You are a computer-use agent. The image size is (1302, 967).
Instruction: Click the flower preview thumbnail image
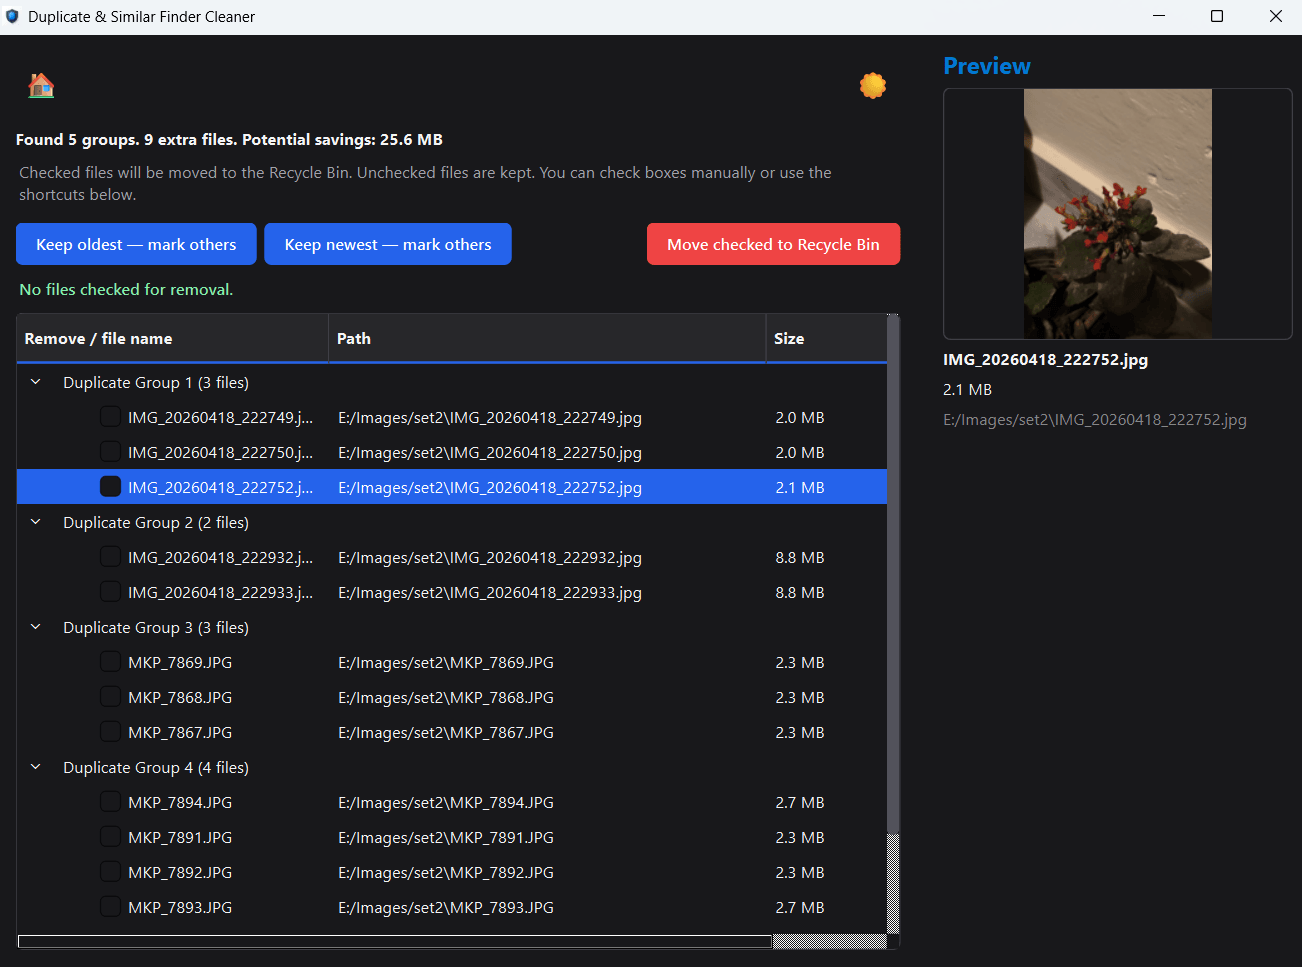[x=1118, y=214]
